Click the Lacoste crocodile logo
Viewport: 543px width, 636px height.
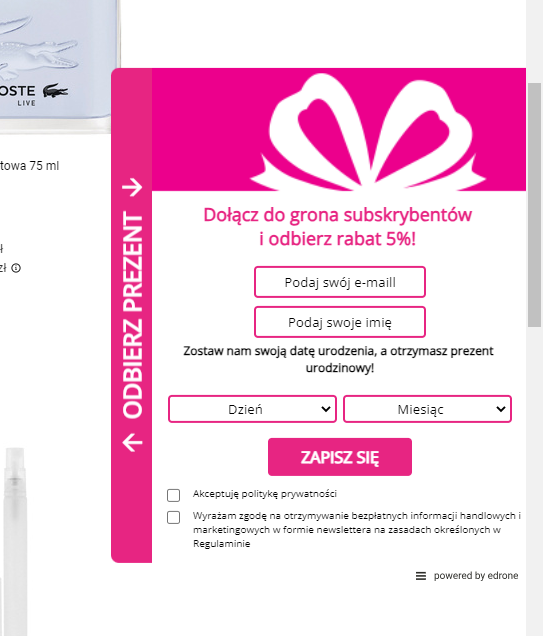[x=56, y=90]
